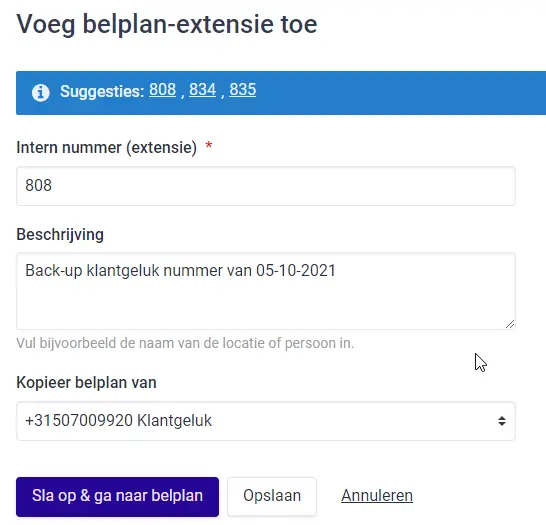Click the Intern nummer (extensie) label
This screenshot has height=525, width=546.
tap(107, 148)
